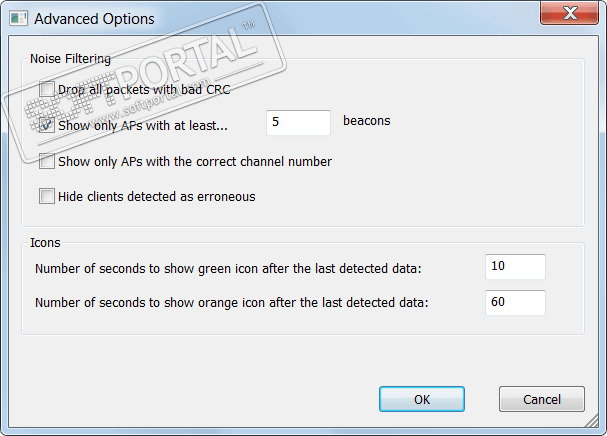Click the orange icon seconds description label
Image resolution: width=607 pixels, height=436 pixels.
tap(231, 303)
